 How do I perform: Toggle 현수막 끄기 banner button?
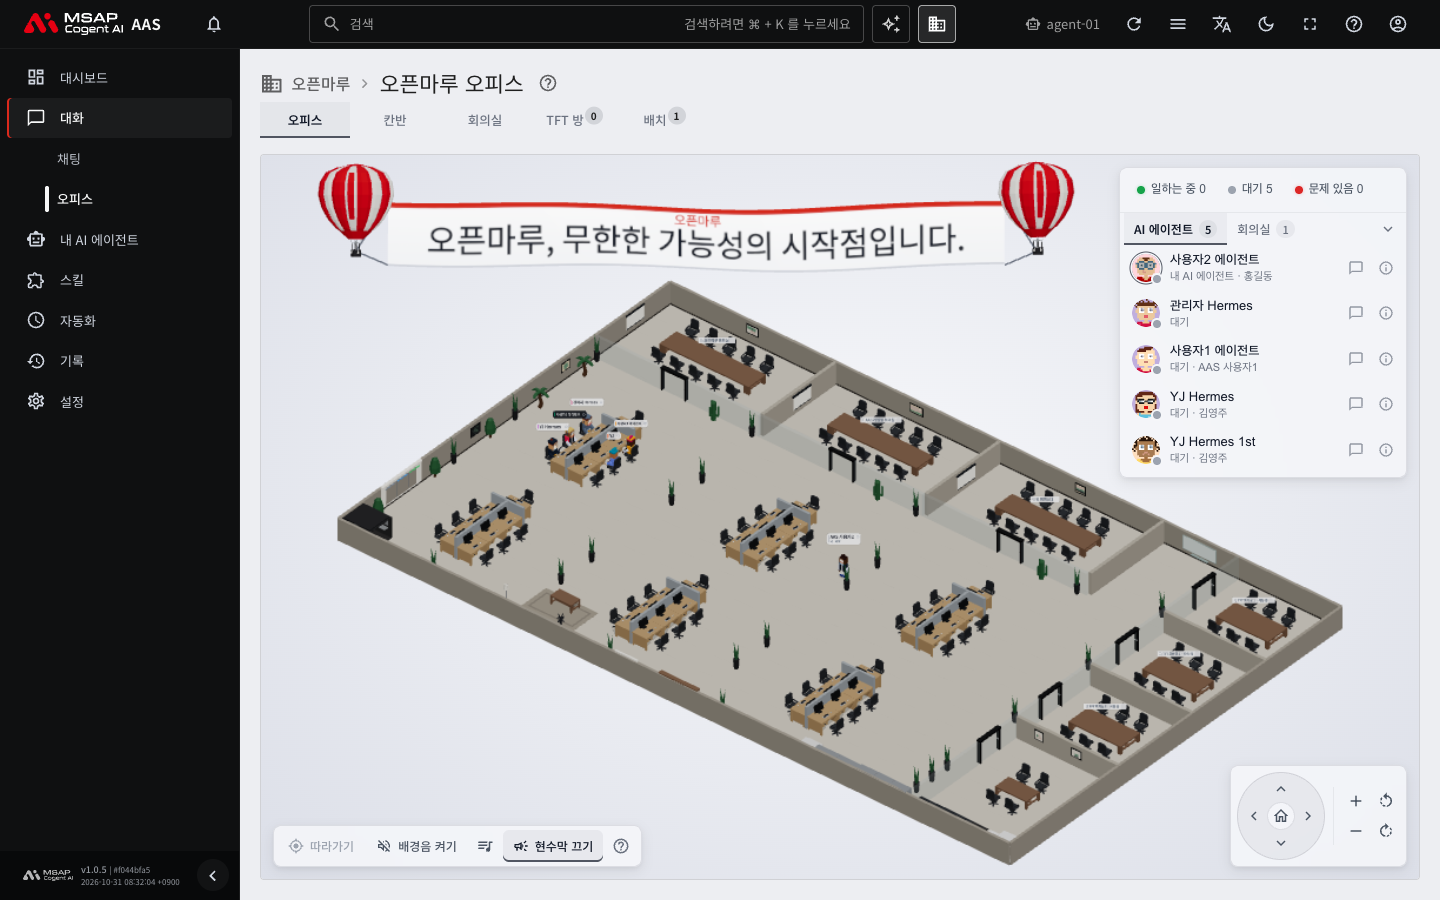pyautogui.click(x=553, y=846)
